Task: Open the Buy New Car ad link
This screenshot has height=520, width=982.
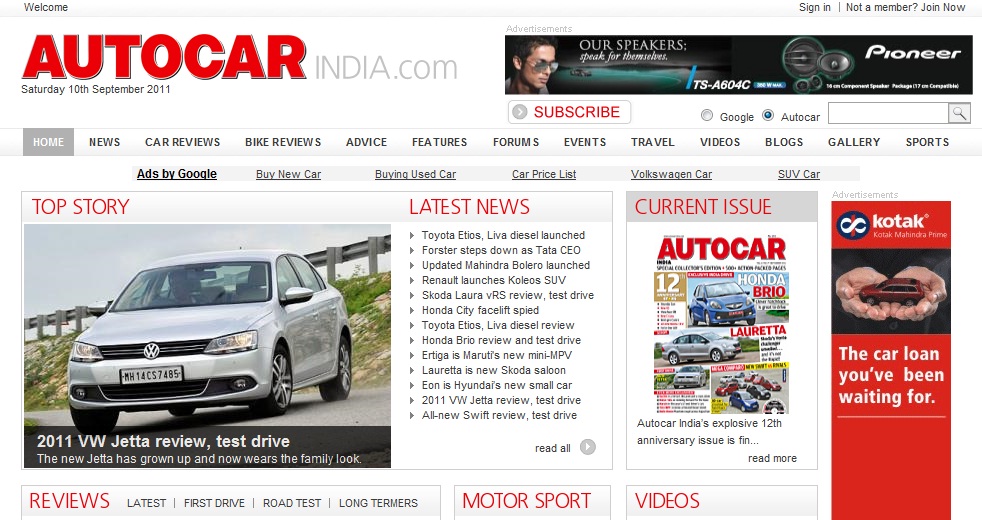Action: click(288, 174)
